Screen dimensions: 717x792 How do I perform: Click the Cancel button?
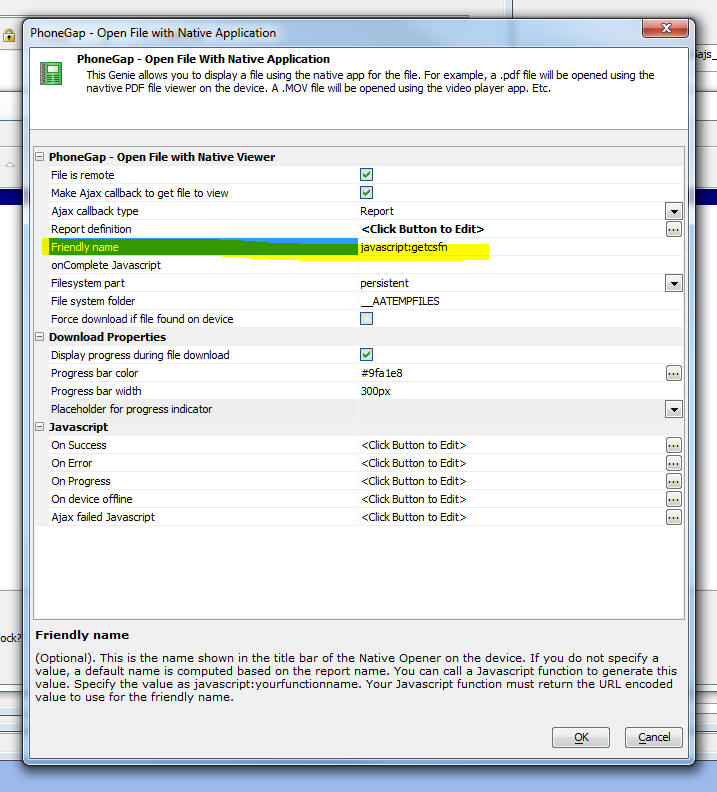[654, 737]
